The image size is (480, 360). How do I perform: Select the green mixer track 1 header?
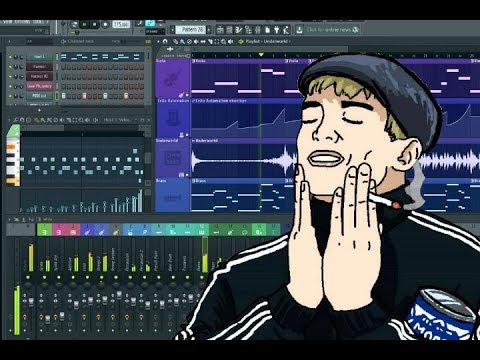(44, 230)
